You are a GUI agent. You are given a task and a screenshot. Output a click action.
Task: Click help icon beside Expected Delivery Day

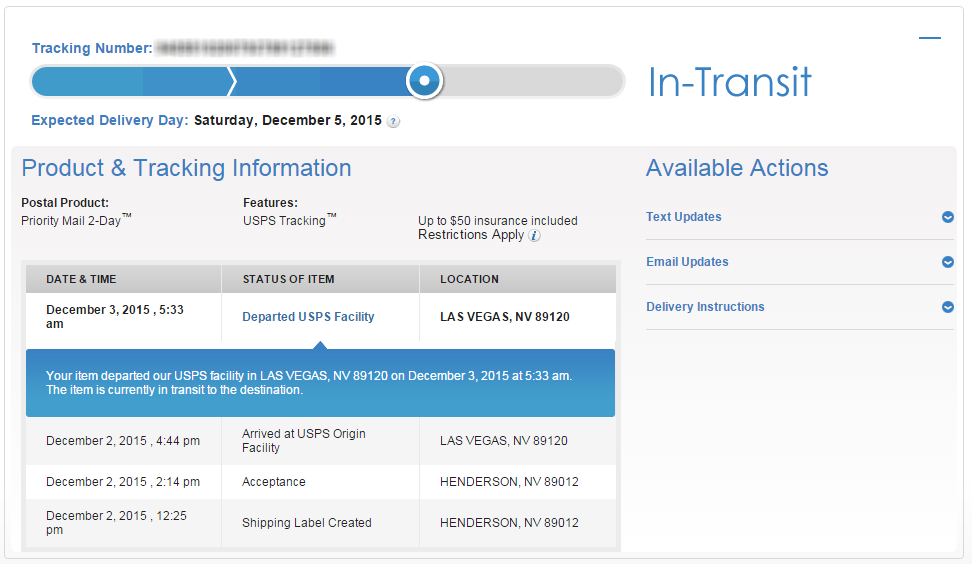(x=394, y=122)
